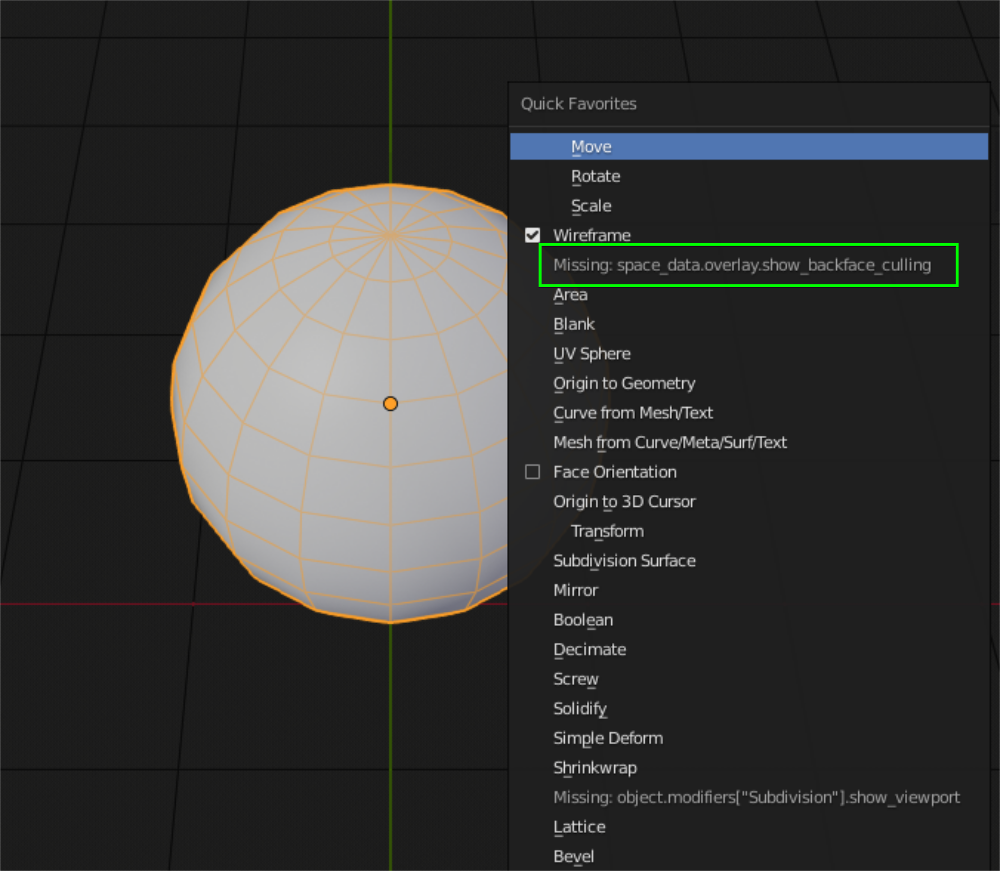The image size is (1000, 871).
Task: Add the Bevel modifier
Action: click(x=749, y=856)
